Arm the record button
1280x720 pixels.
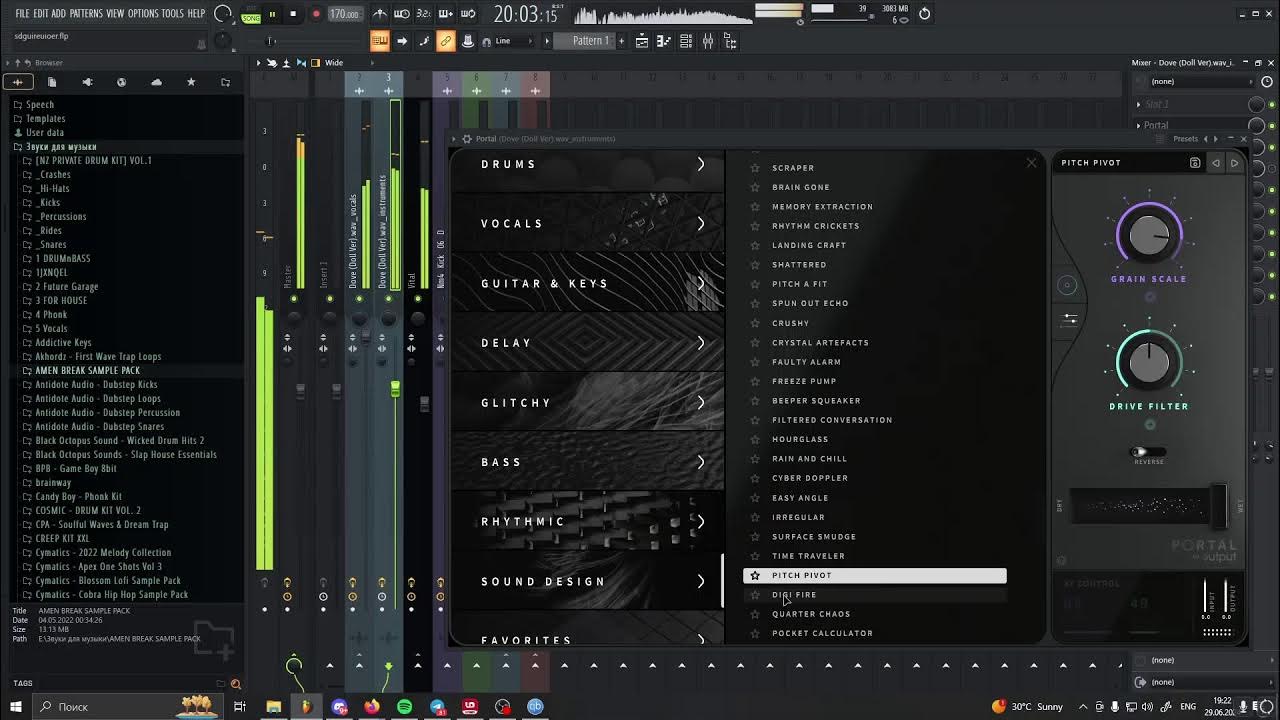click(316, 14)
